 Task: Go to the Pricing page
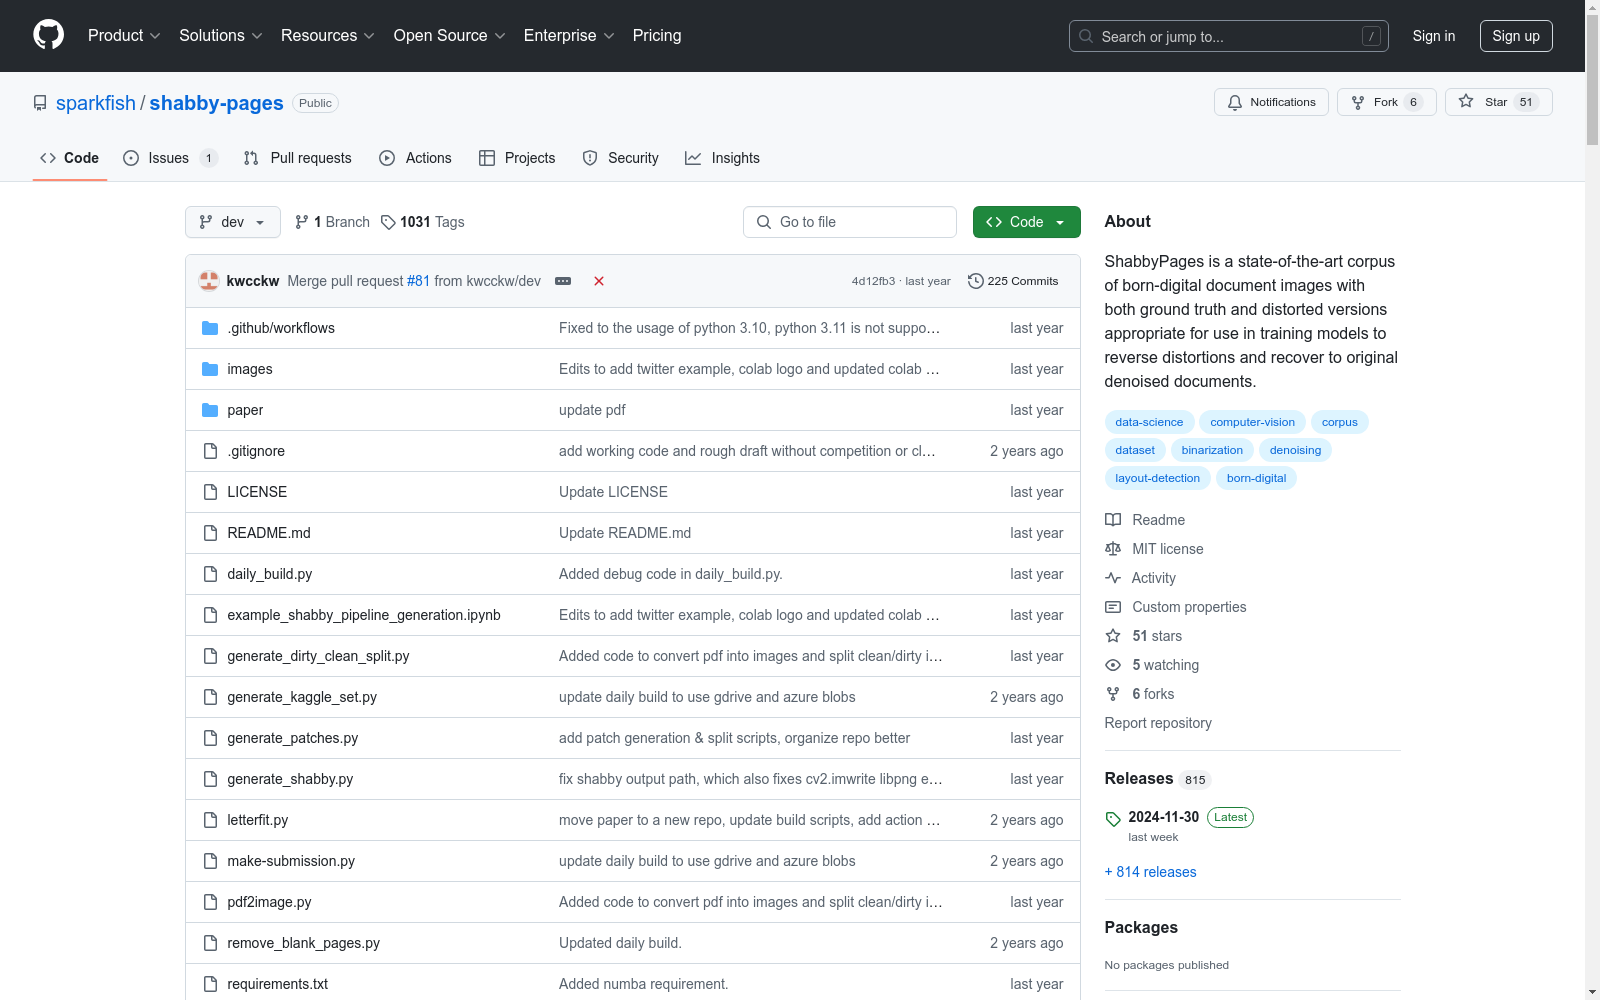tap(657, 35)
